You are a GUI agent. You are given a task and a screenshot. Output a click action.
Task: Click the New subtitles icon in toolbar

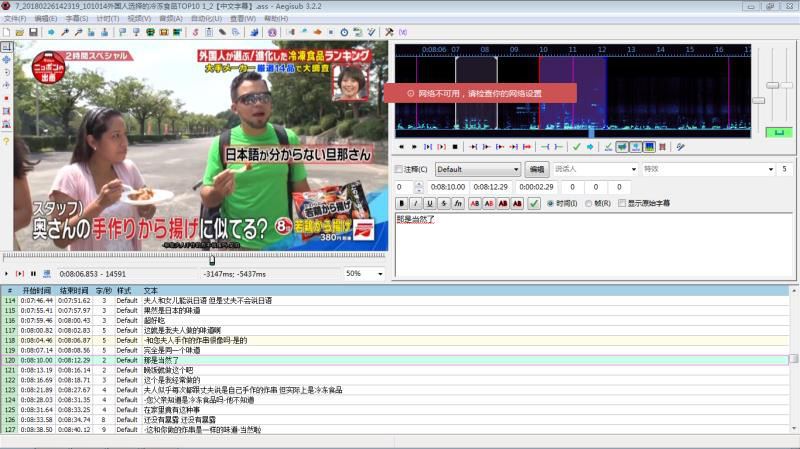pyautogui.click(x=6, y=32)
